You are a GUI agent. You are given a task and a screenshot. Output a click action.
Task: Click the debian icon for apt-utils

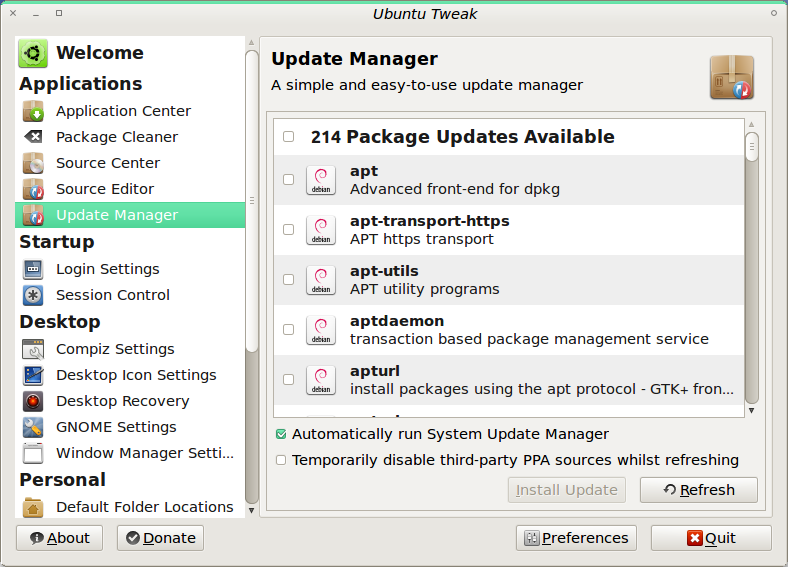(x=321, y=280)
